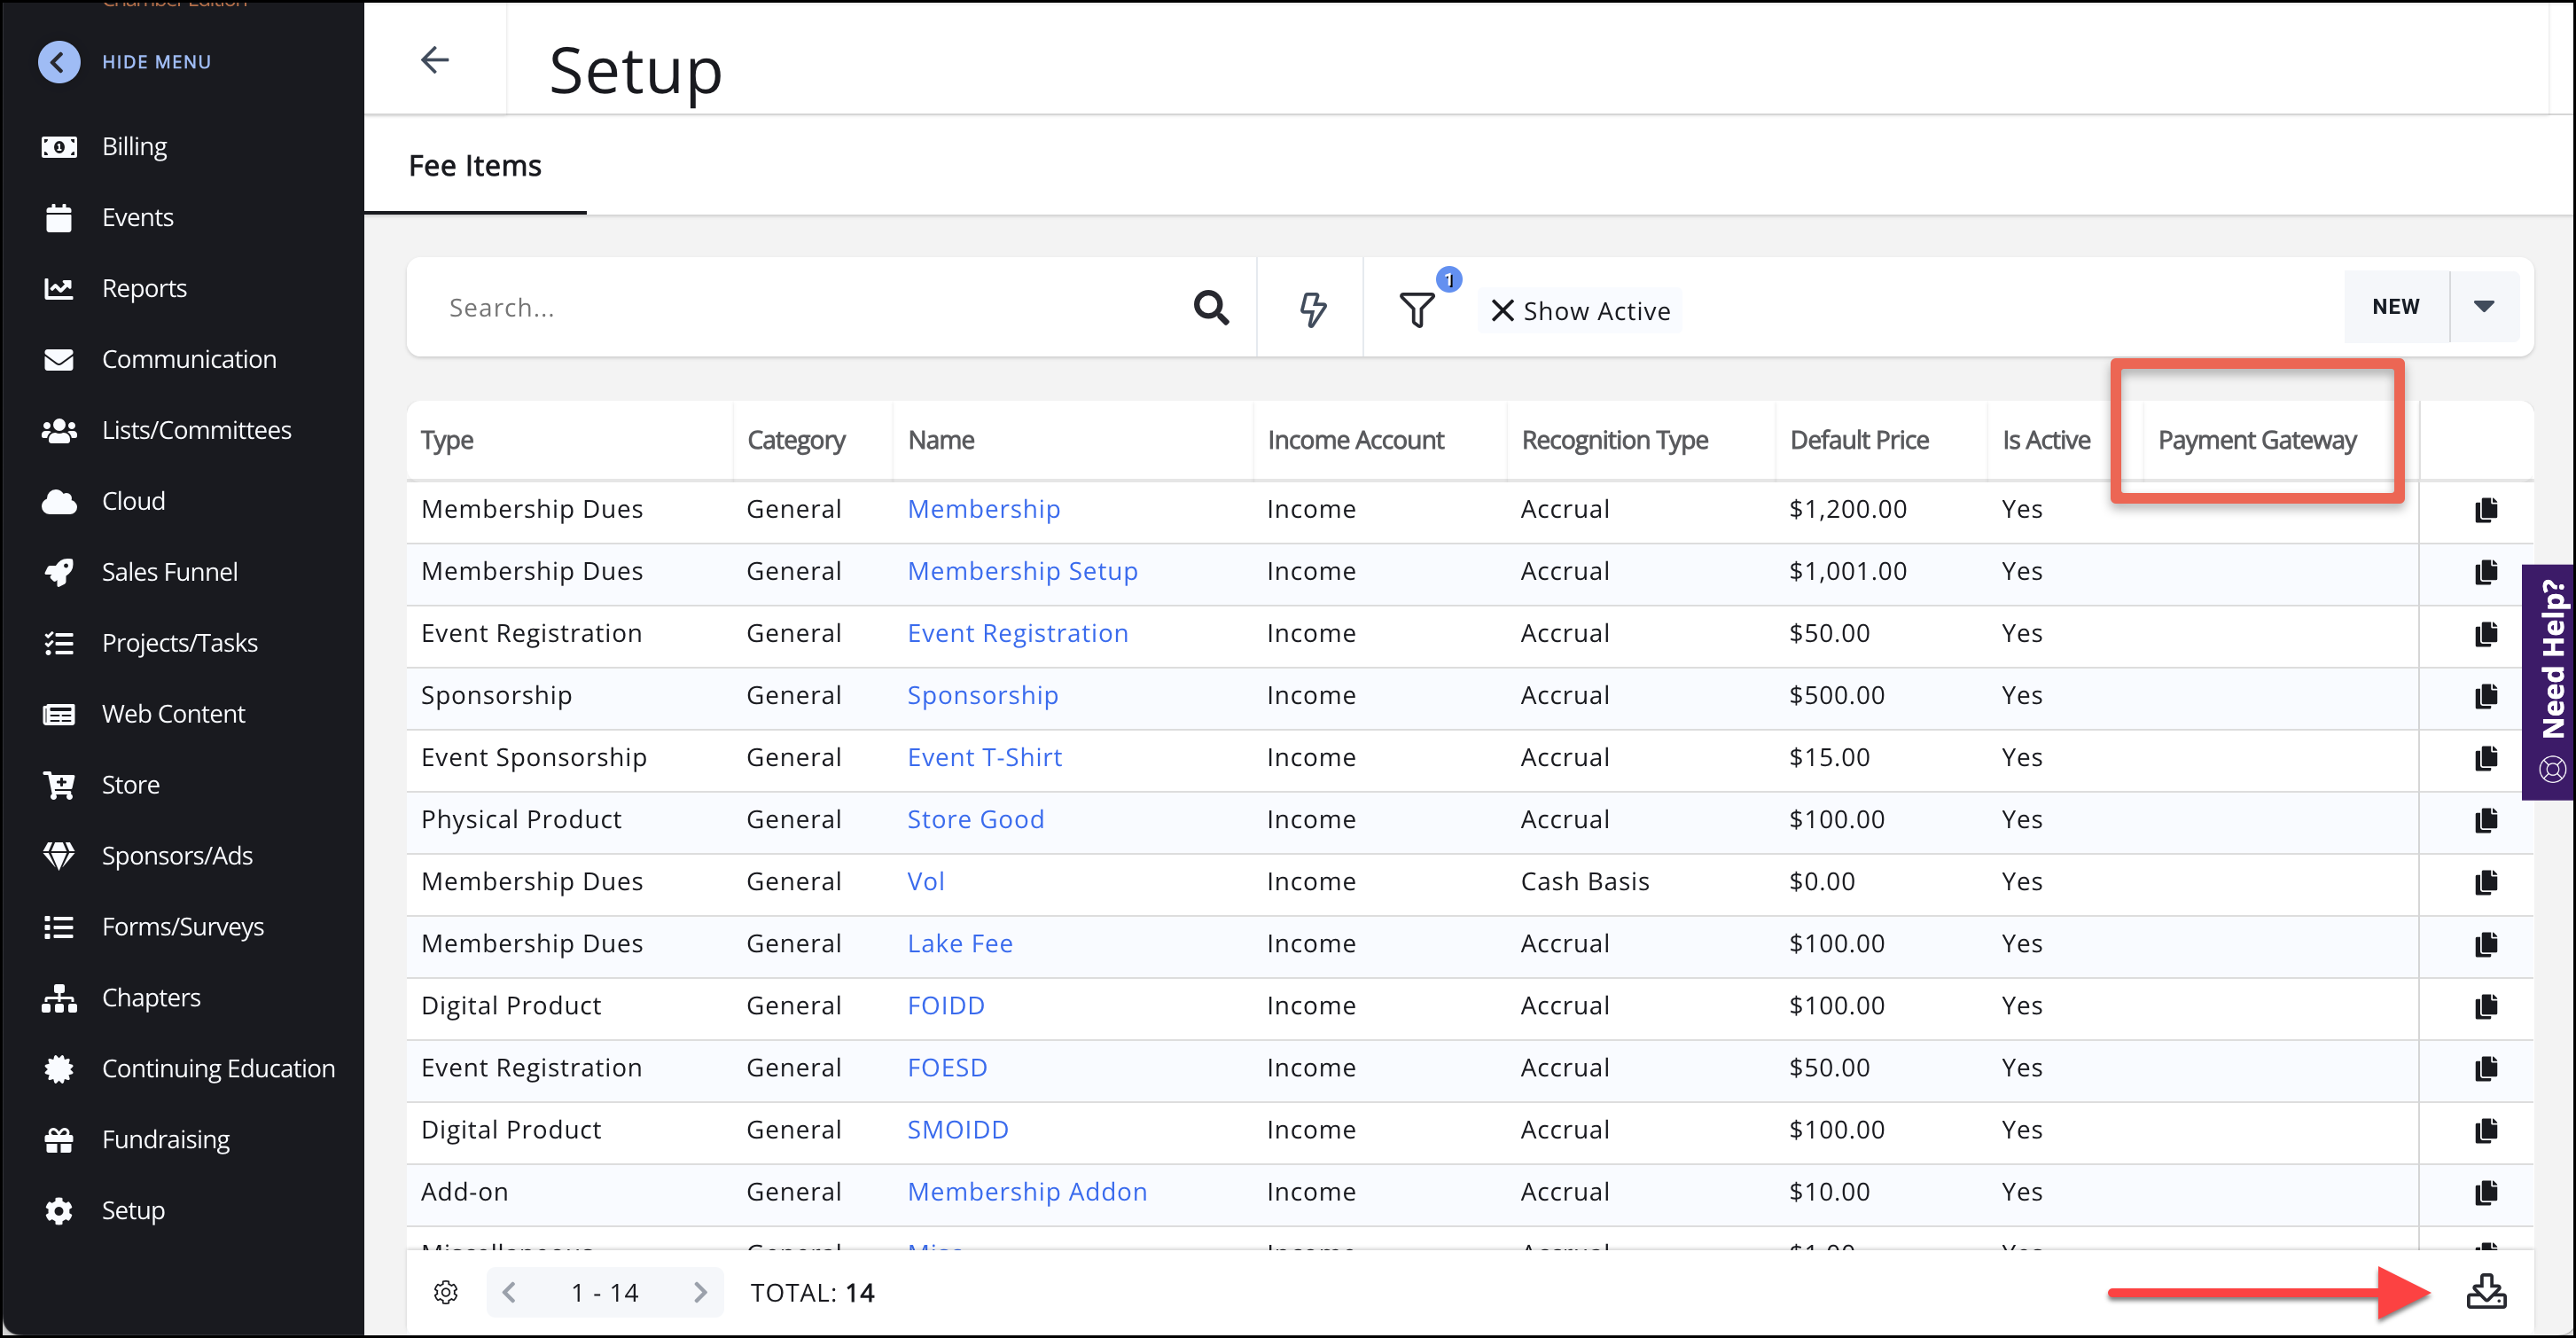Open the Event T-Shirt fee item link
This screenshot has width=2576, height=1338.
[984, 757]
